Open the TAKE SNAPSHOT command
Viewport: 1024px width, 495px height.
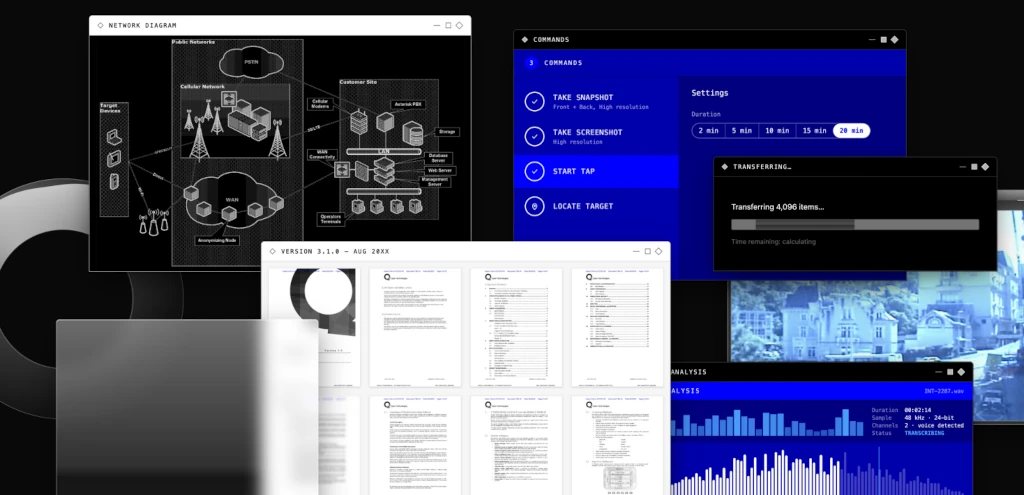(x=596, y=101)
